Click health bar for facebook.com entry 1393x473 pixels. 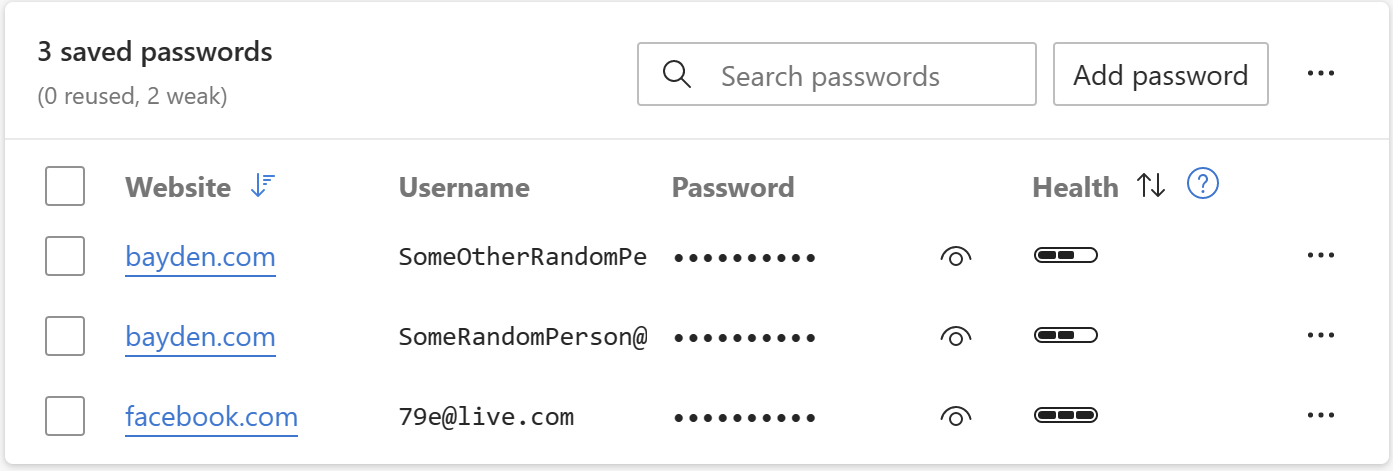pyautogui.click(x=1065, y=414)
